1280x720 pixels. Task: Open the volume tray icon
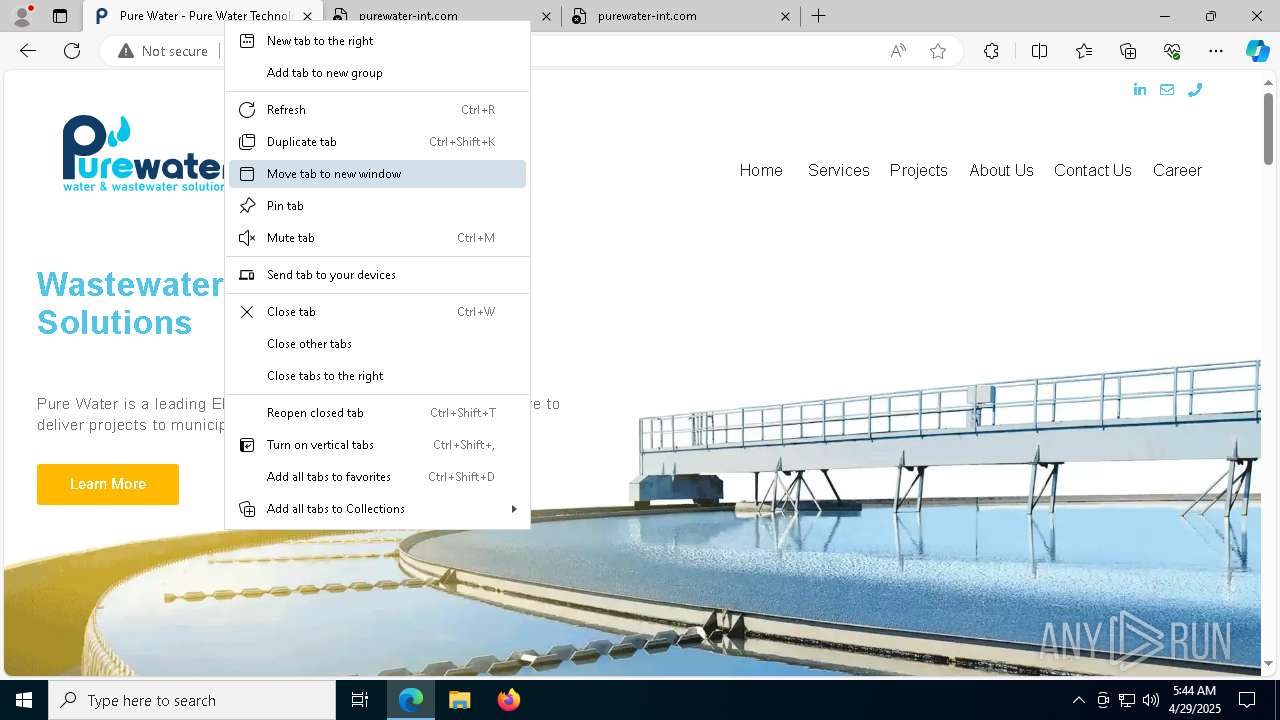click(1151, 700)
